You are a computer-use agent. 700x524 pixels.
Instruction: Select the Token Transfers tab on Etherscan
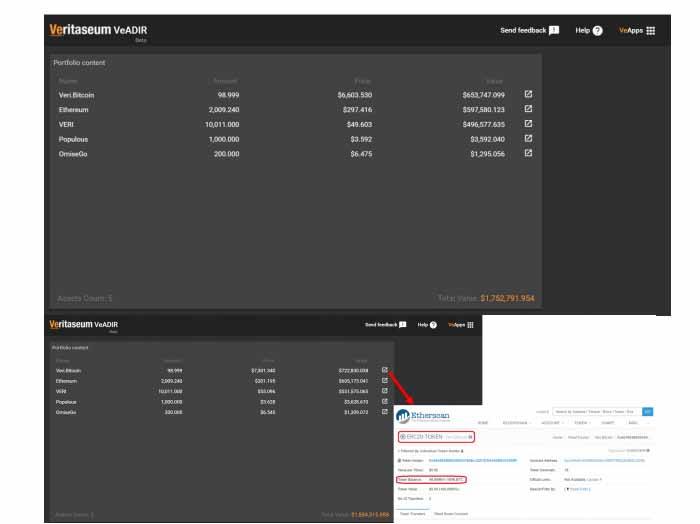(412, 514)
